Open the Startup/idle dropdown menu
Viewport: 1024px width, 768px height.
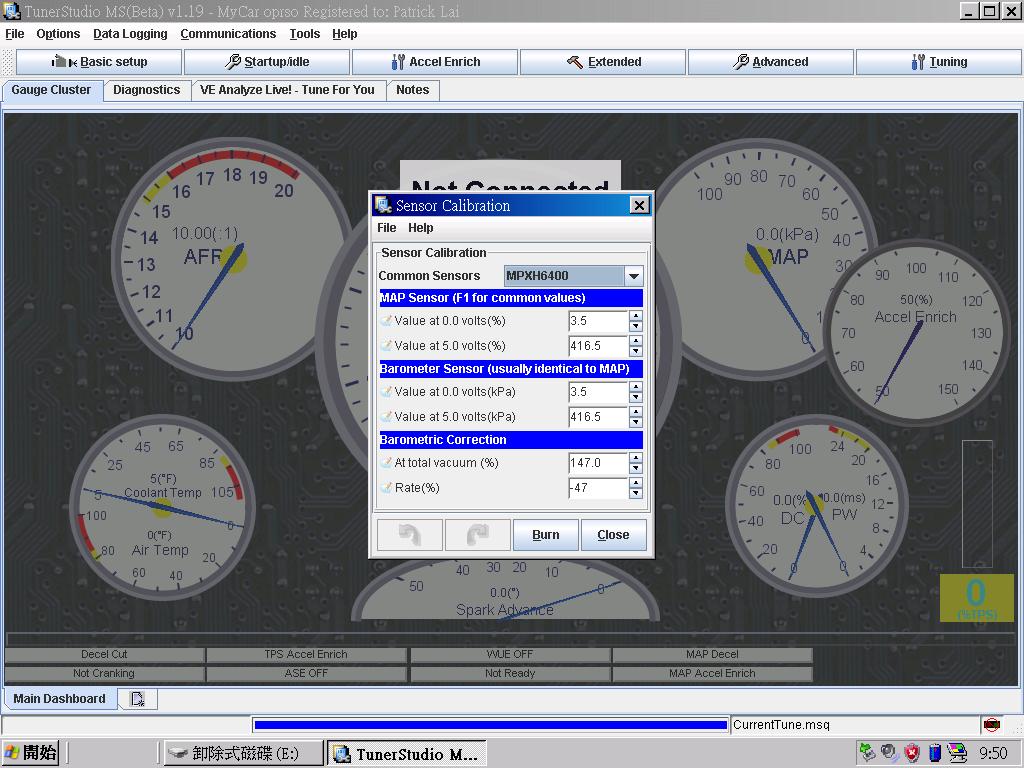pyautogui.click(x=267, y=62)
